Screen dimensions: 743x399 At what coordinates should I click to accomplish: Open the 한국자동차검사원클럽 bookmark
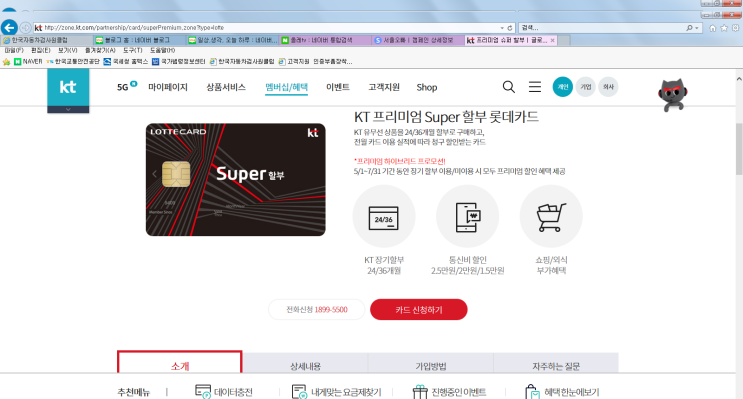pos(242,62)
